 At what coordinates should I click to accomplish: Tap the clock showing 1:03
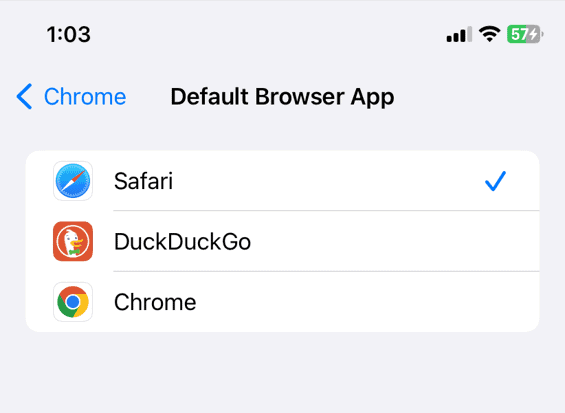click(x=68, y=35)
